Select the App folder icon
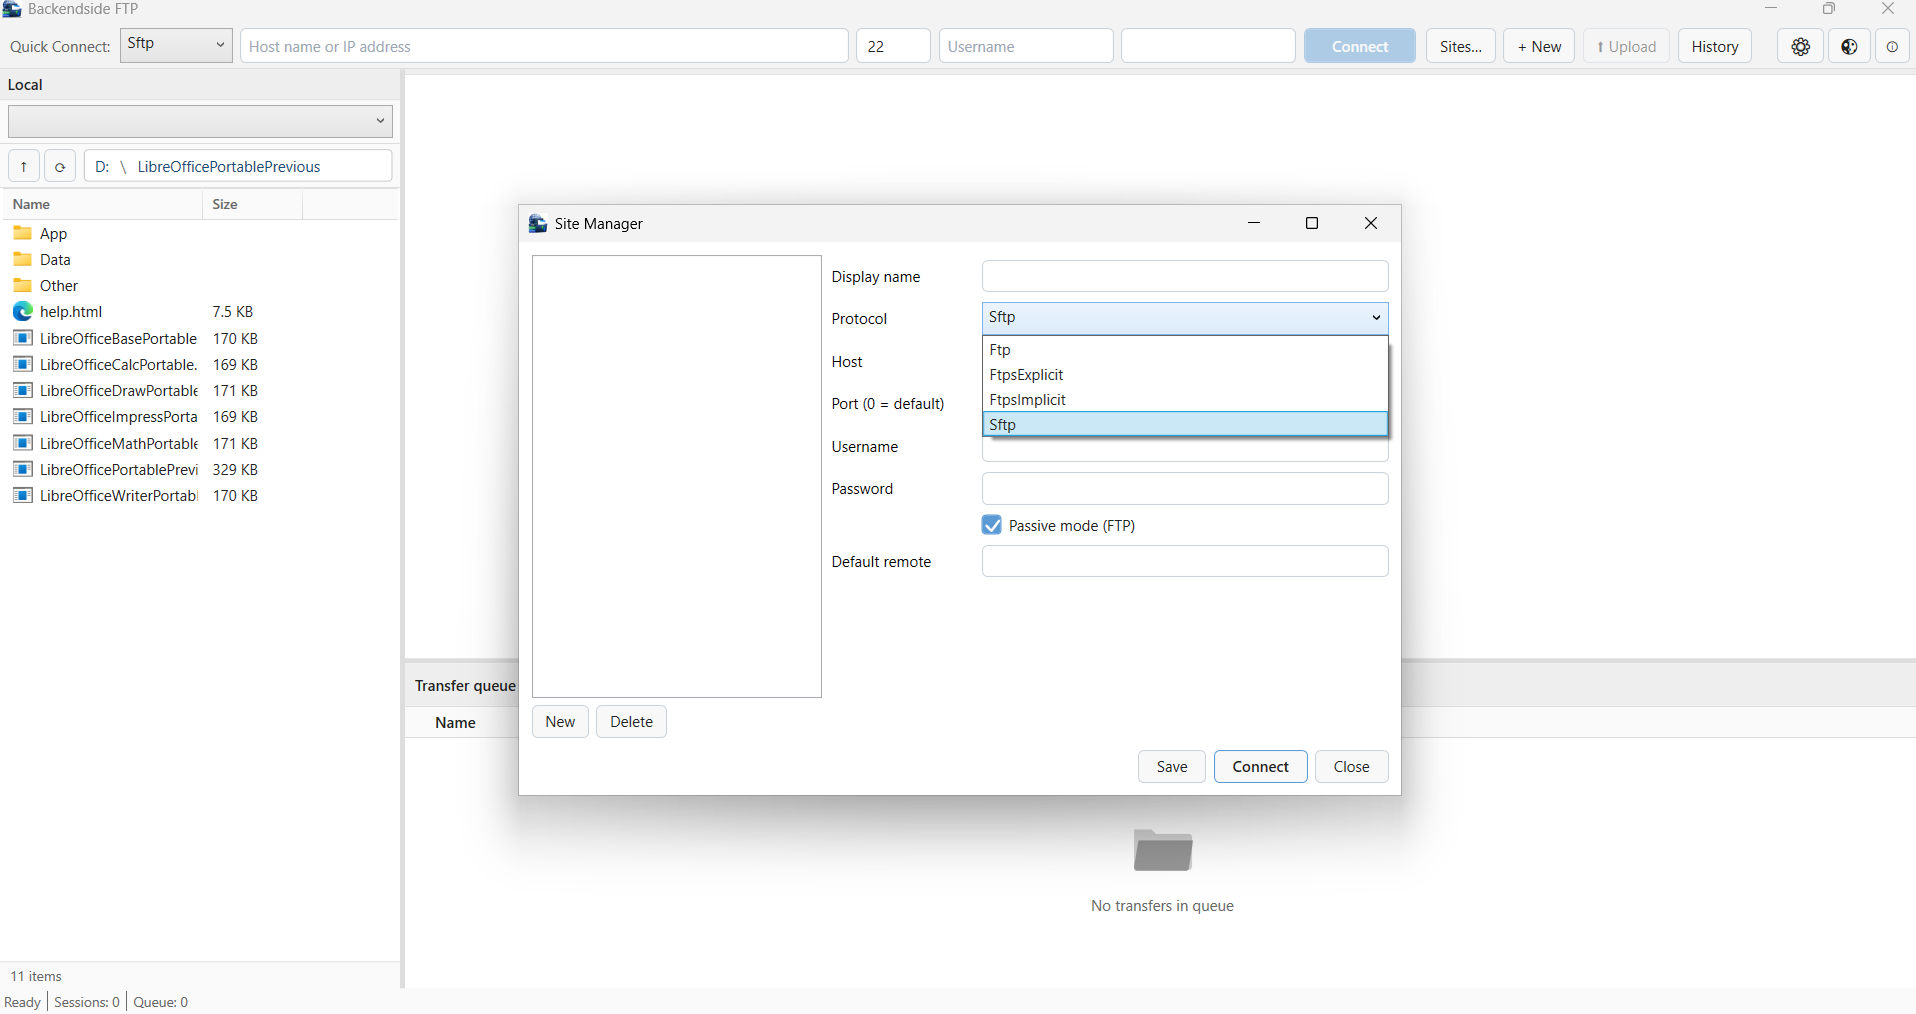Image resolution: width=1916 pixels, height=1014 pixels. coord(23,233)
